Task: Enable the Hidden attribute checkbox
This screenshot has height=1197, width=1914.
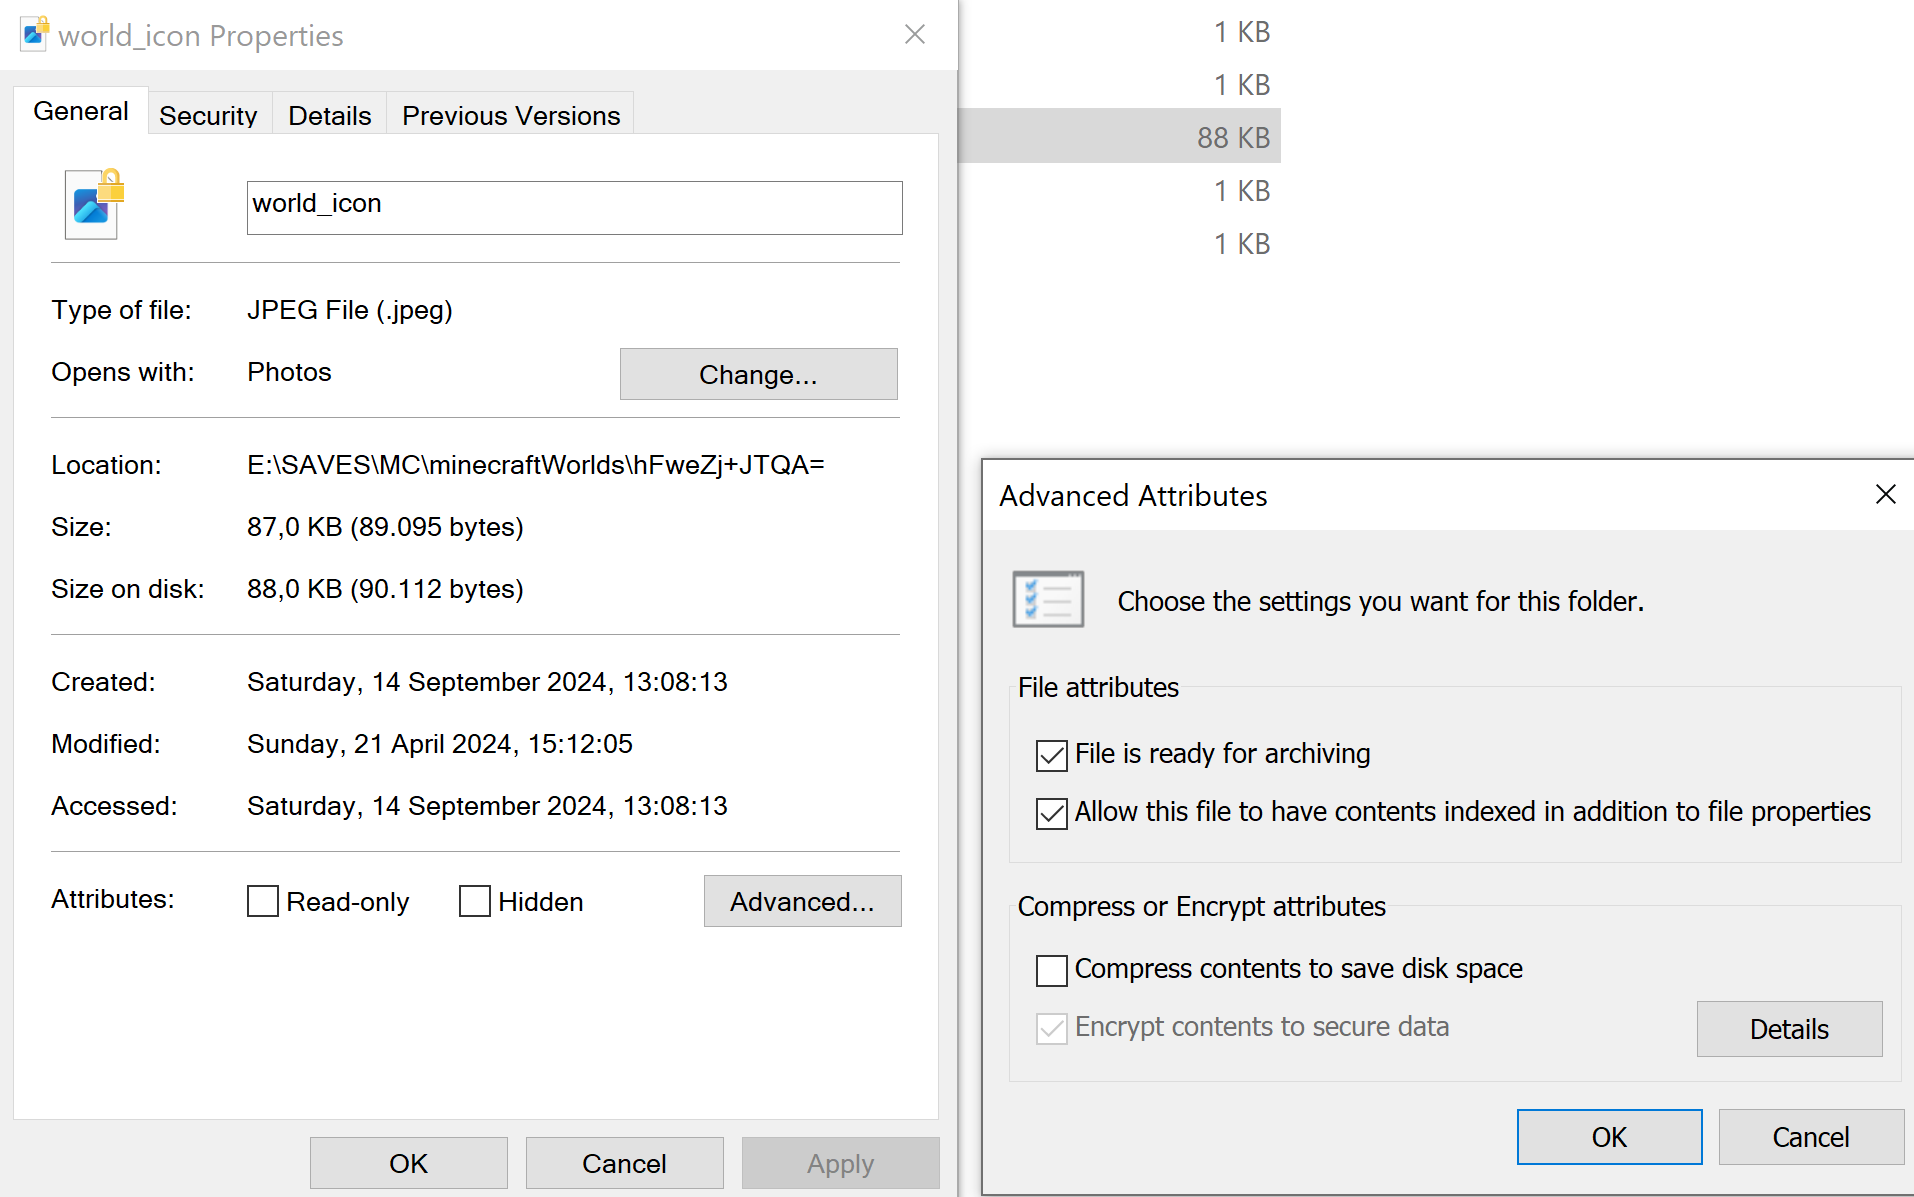Action: coord(475,901)
